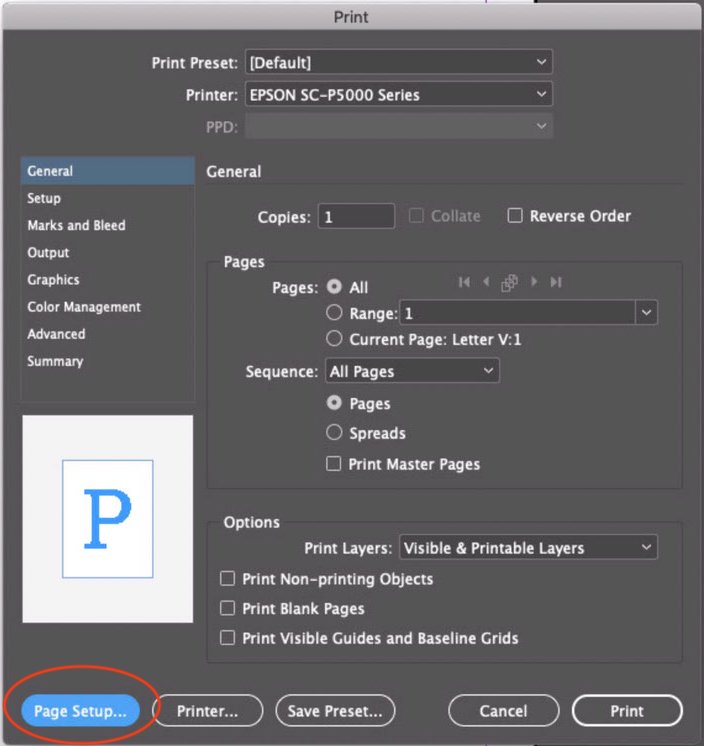Viewport: 704px width, 746px height.
Task: Enable Print Master Pages checkbox
Action: click(x=333, y=463)
